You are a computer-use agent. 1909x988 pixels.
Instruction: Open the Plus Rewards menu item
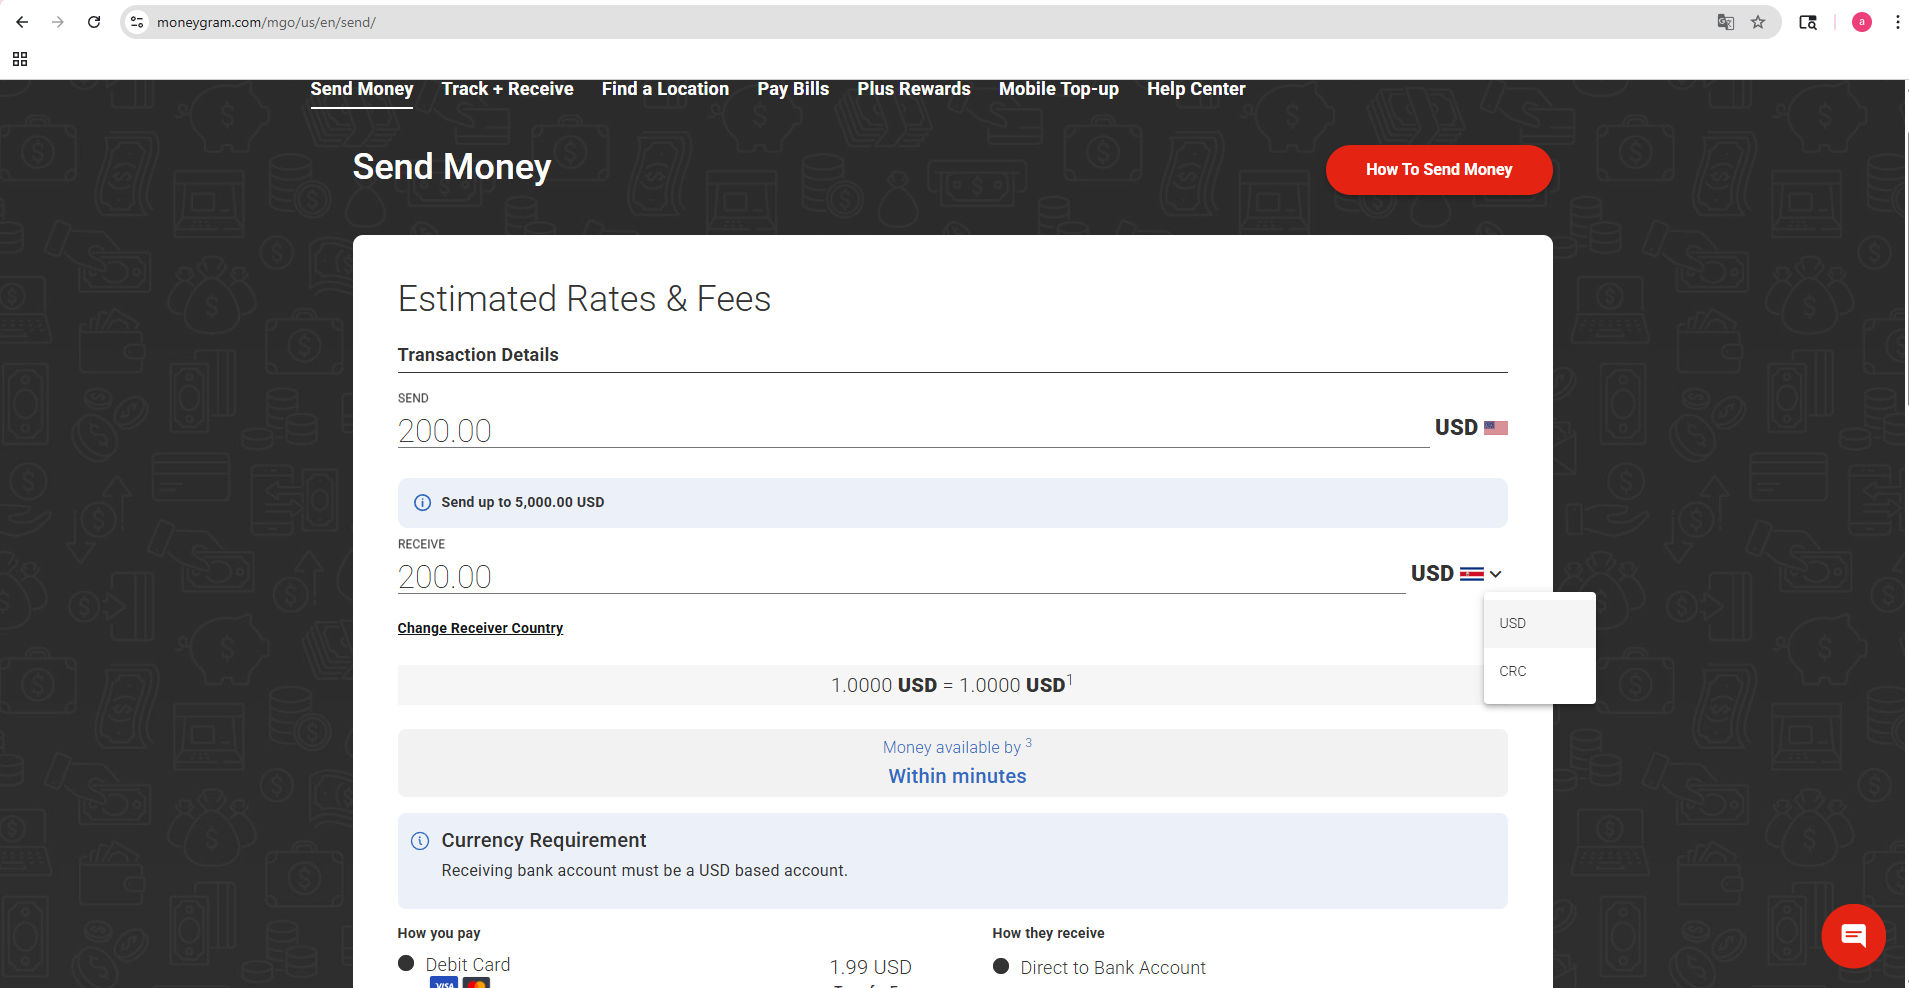[x=913, y=89]
